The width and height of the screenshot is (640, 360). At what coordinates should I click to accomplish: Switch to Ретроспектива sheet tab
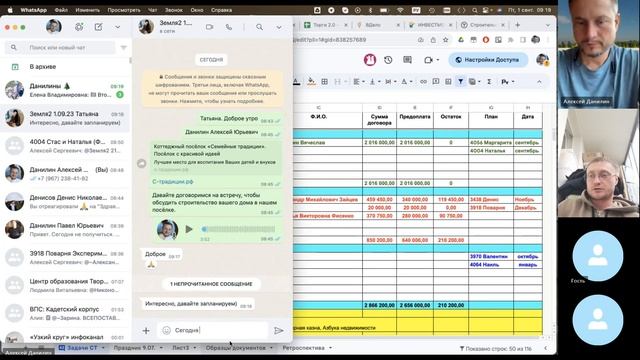pyautogui.click(x=304, y=348)
